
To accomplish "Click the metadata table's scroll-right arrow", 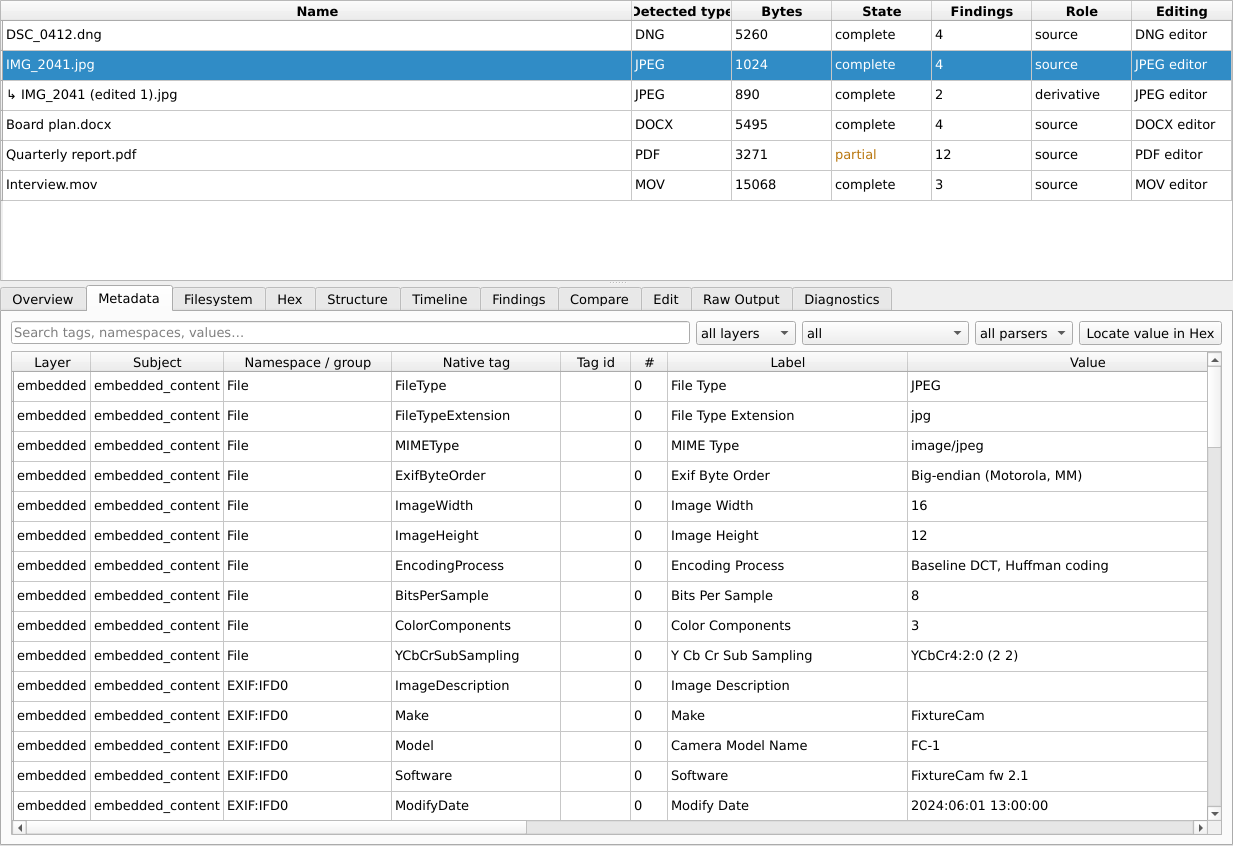I will click(x=1201, y=828).
